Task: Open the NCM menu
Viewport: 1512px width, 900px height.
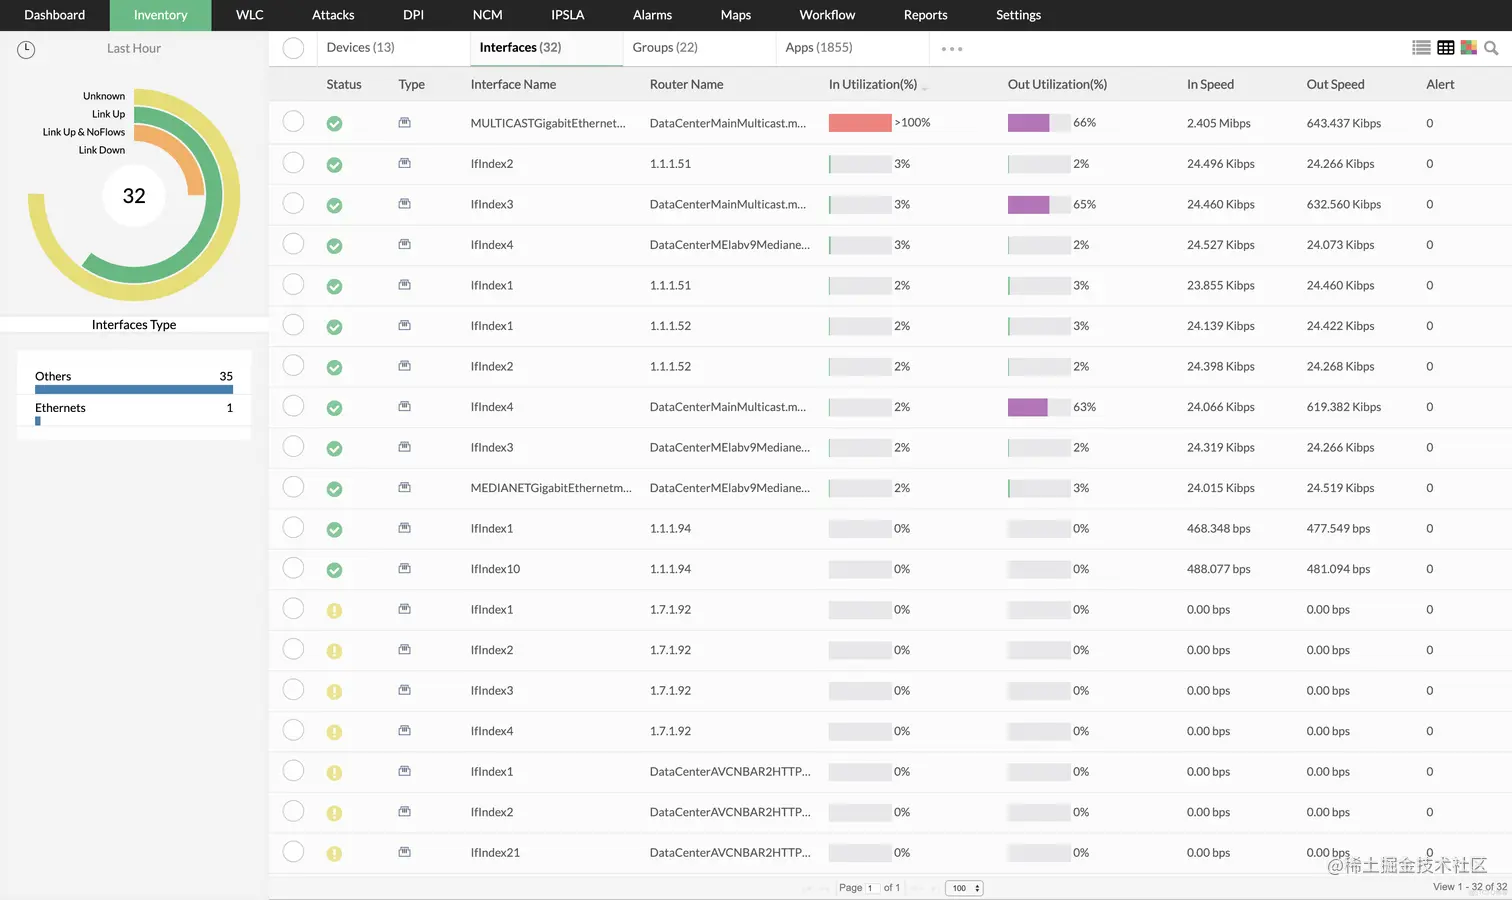Action: point(488,15)
